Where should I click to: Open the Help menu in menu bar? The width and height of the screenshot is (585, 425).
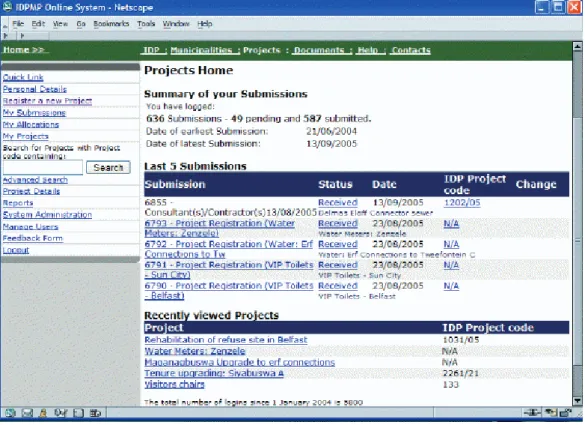click(204, 24)
